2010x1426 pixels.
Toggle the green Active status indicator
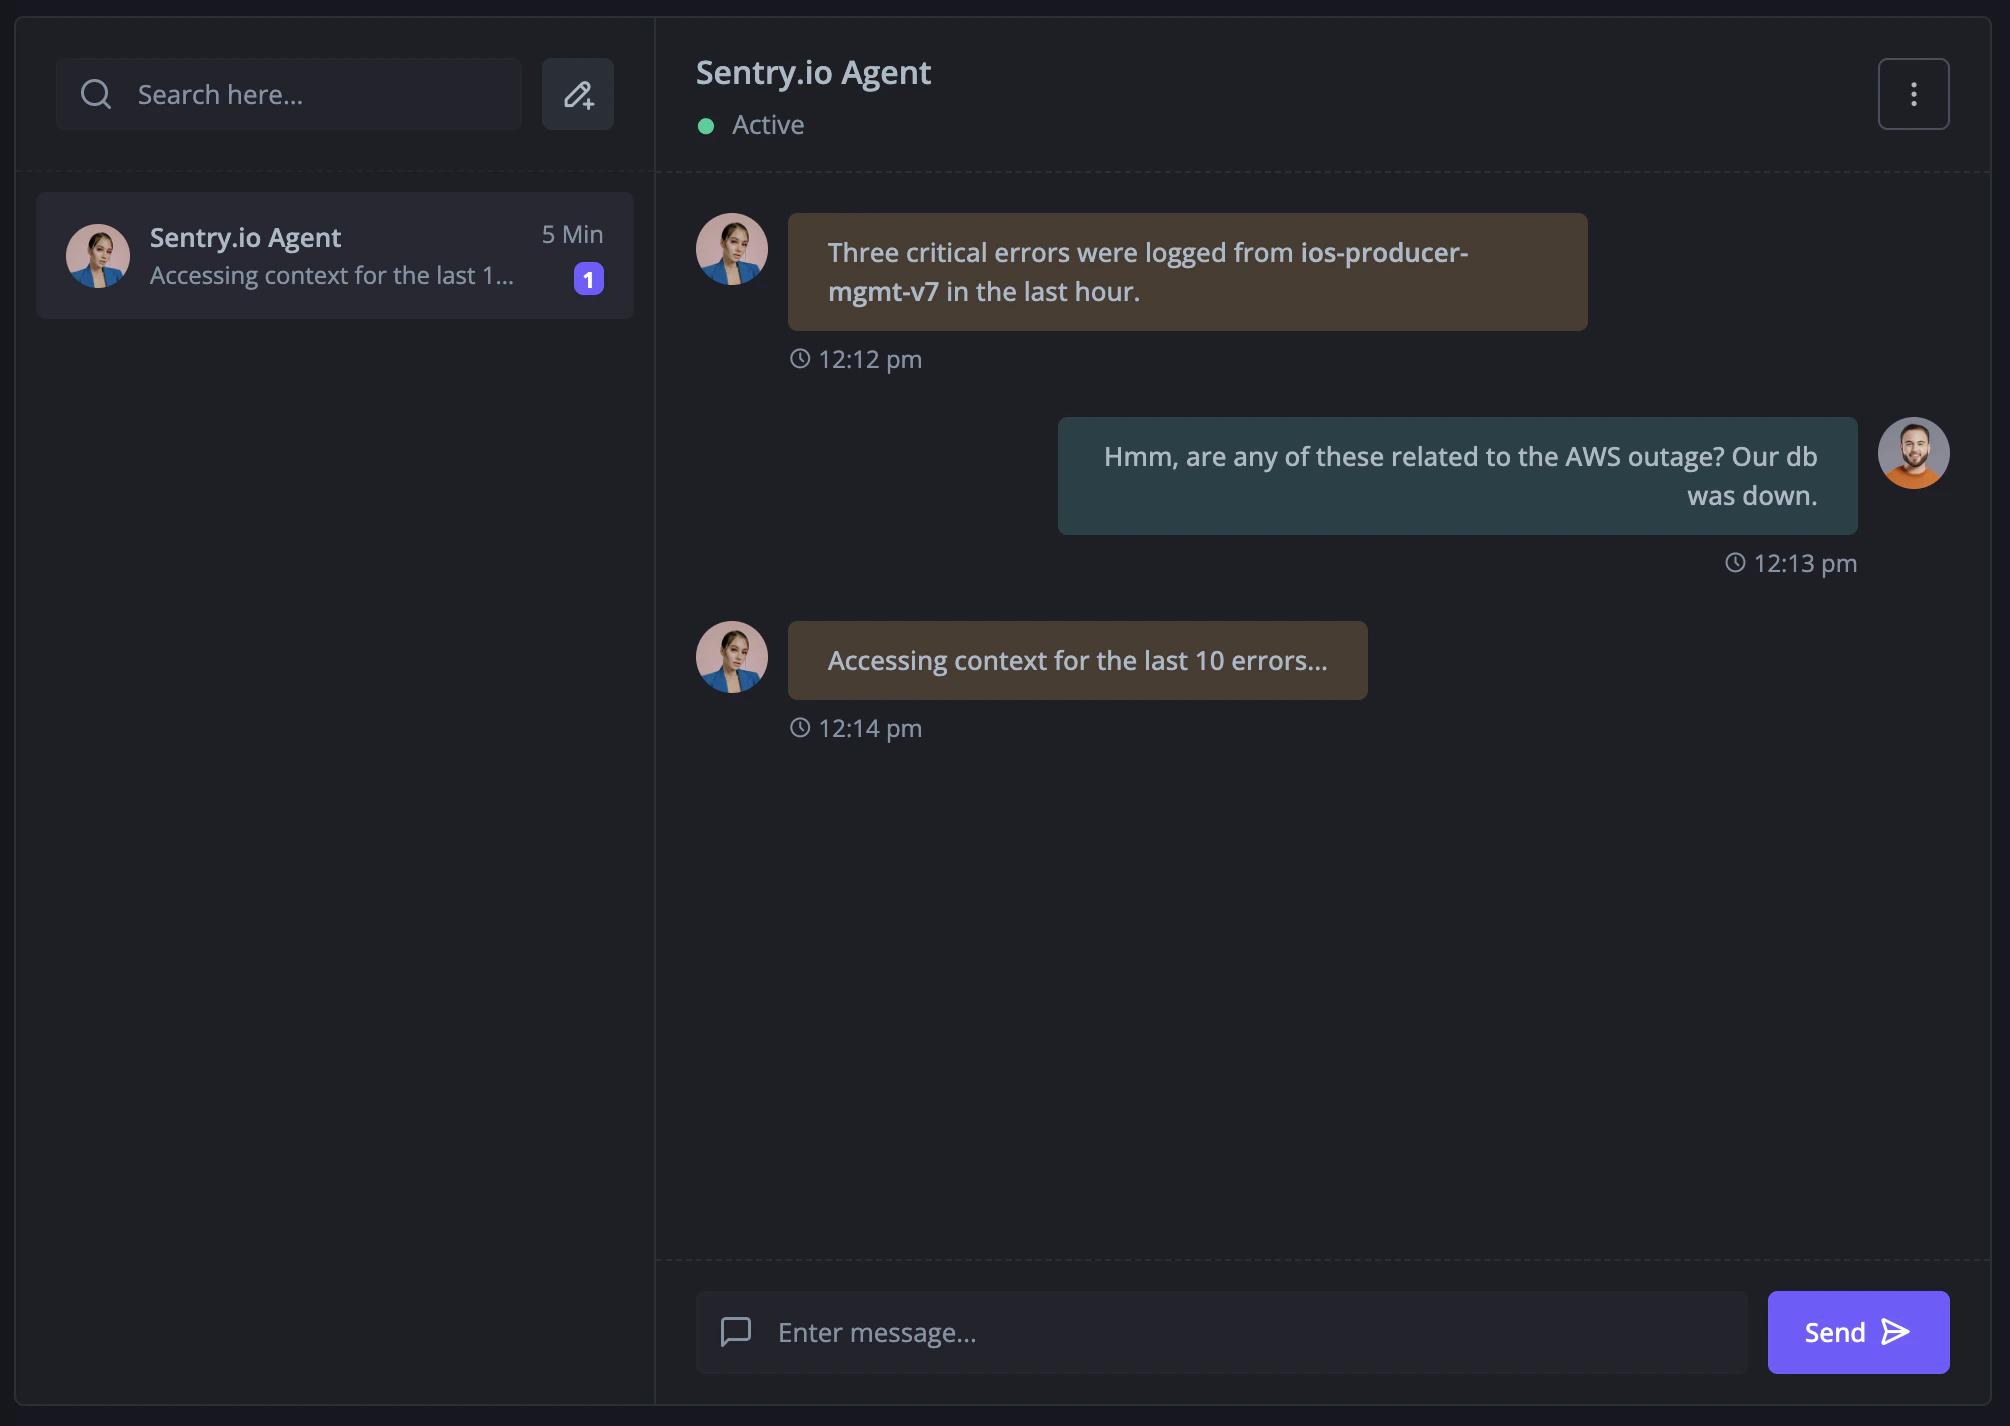[708, 126]
